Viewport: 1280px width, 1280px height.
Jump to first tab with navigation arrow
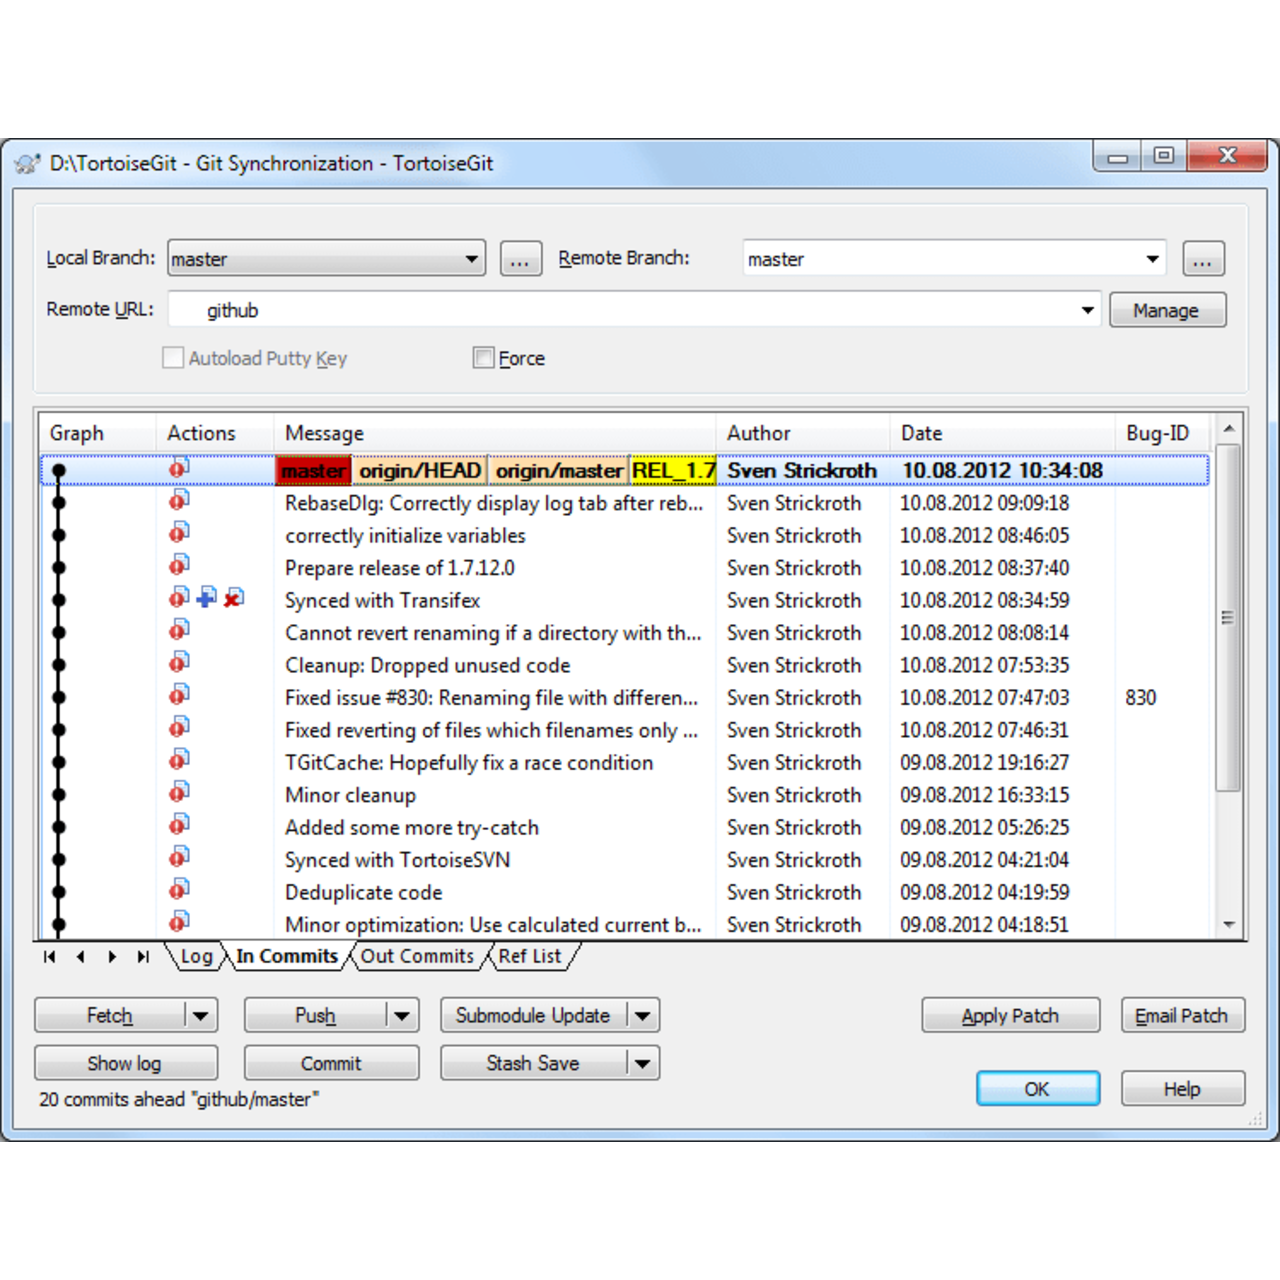click(49, 957)
